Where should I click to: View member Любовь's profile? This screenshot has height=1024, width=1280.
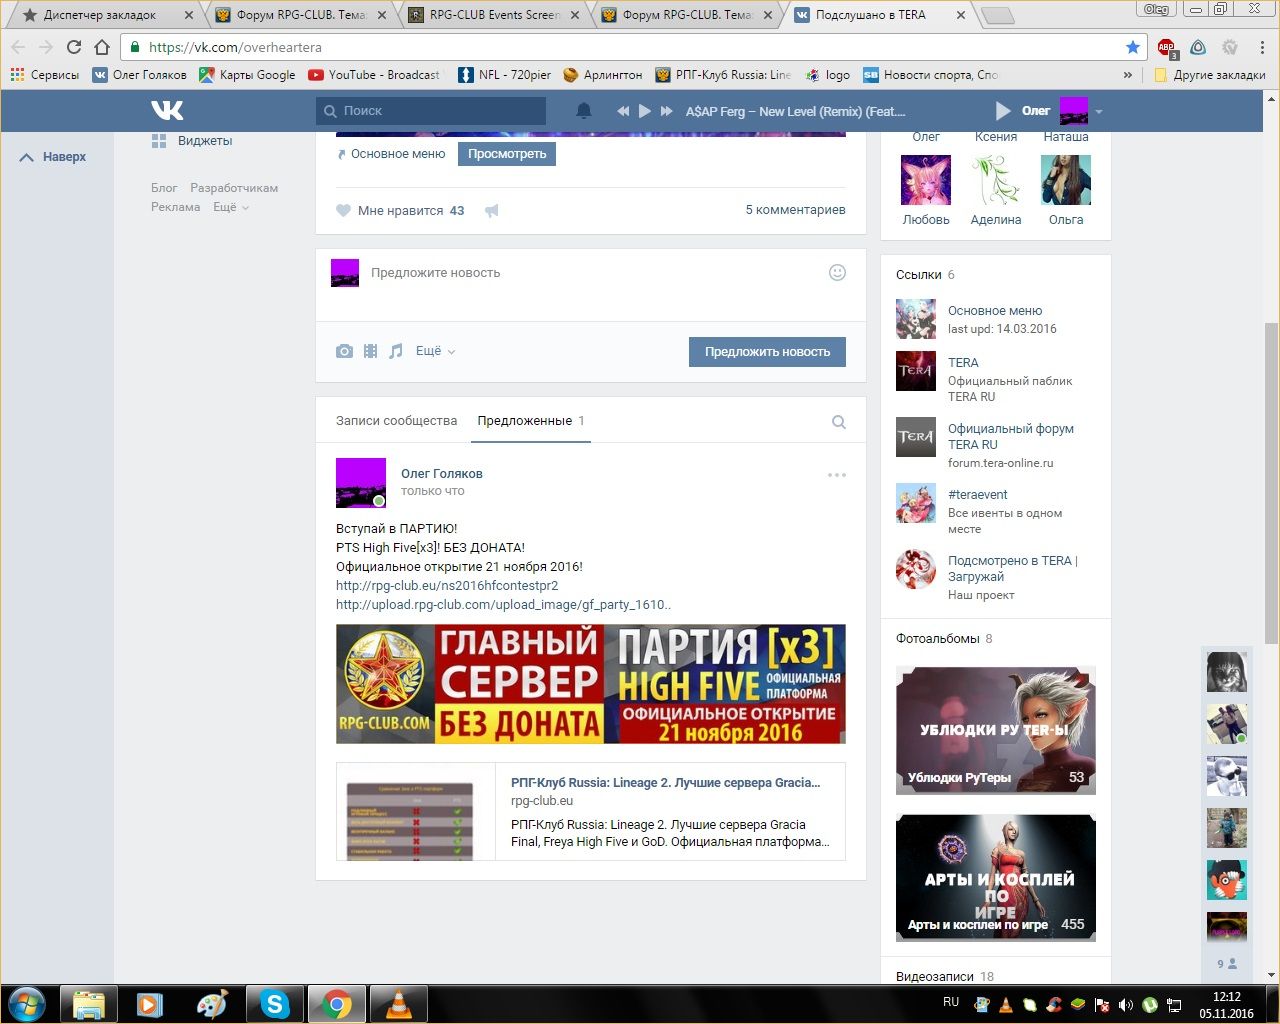(x=926, y=191)
